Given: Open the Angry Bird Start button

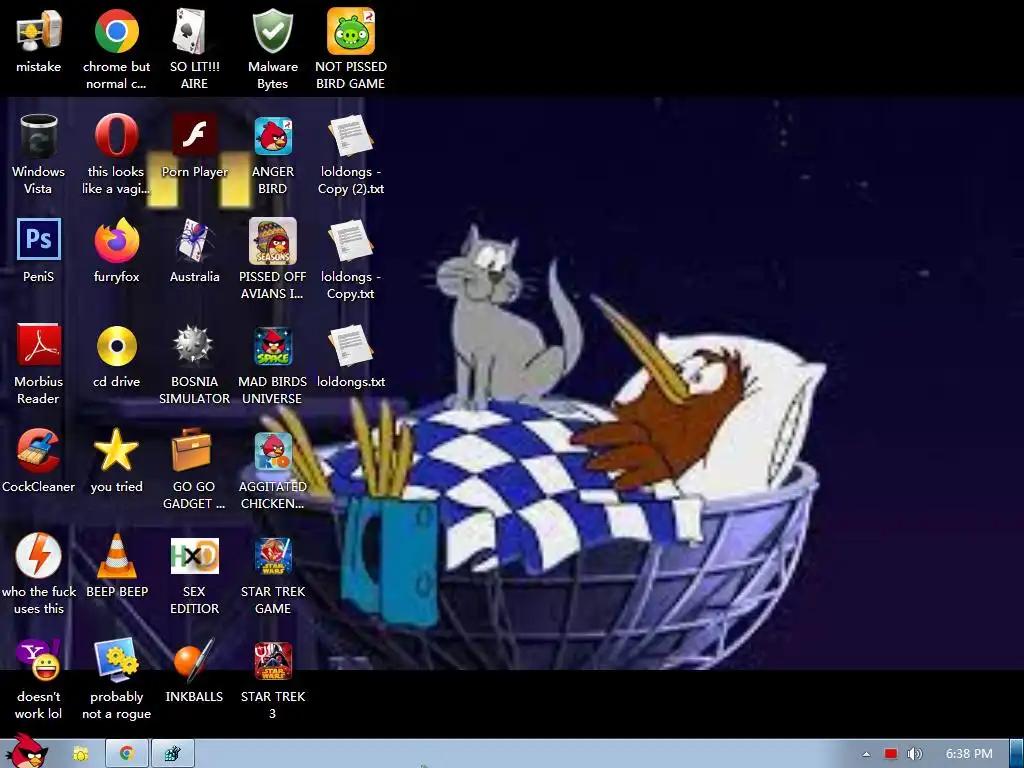Looking at the screenshot, I should (x=26, y=751).
